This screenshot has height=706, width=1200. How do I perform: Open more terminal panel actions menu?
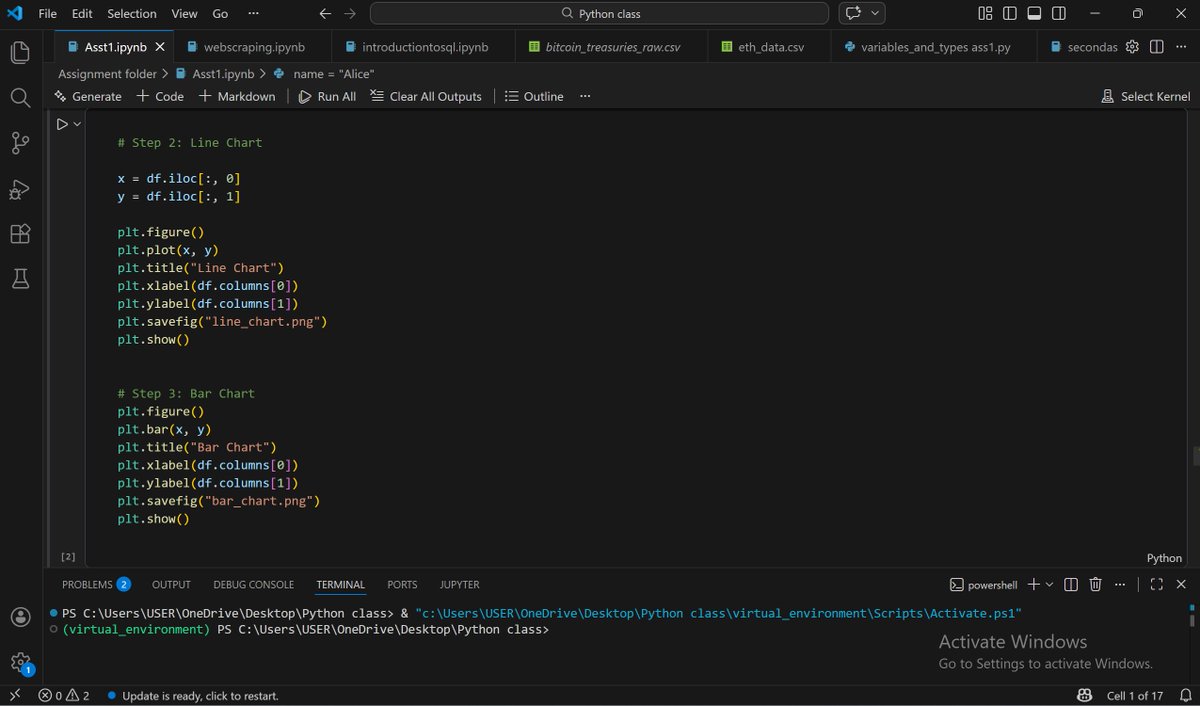[x=1120, y=584]
